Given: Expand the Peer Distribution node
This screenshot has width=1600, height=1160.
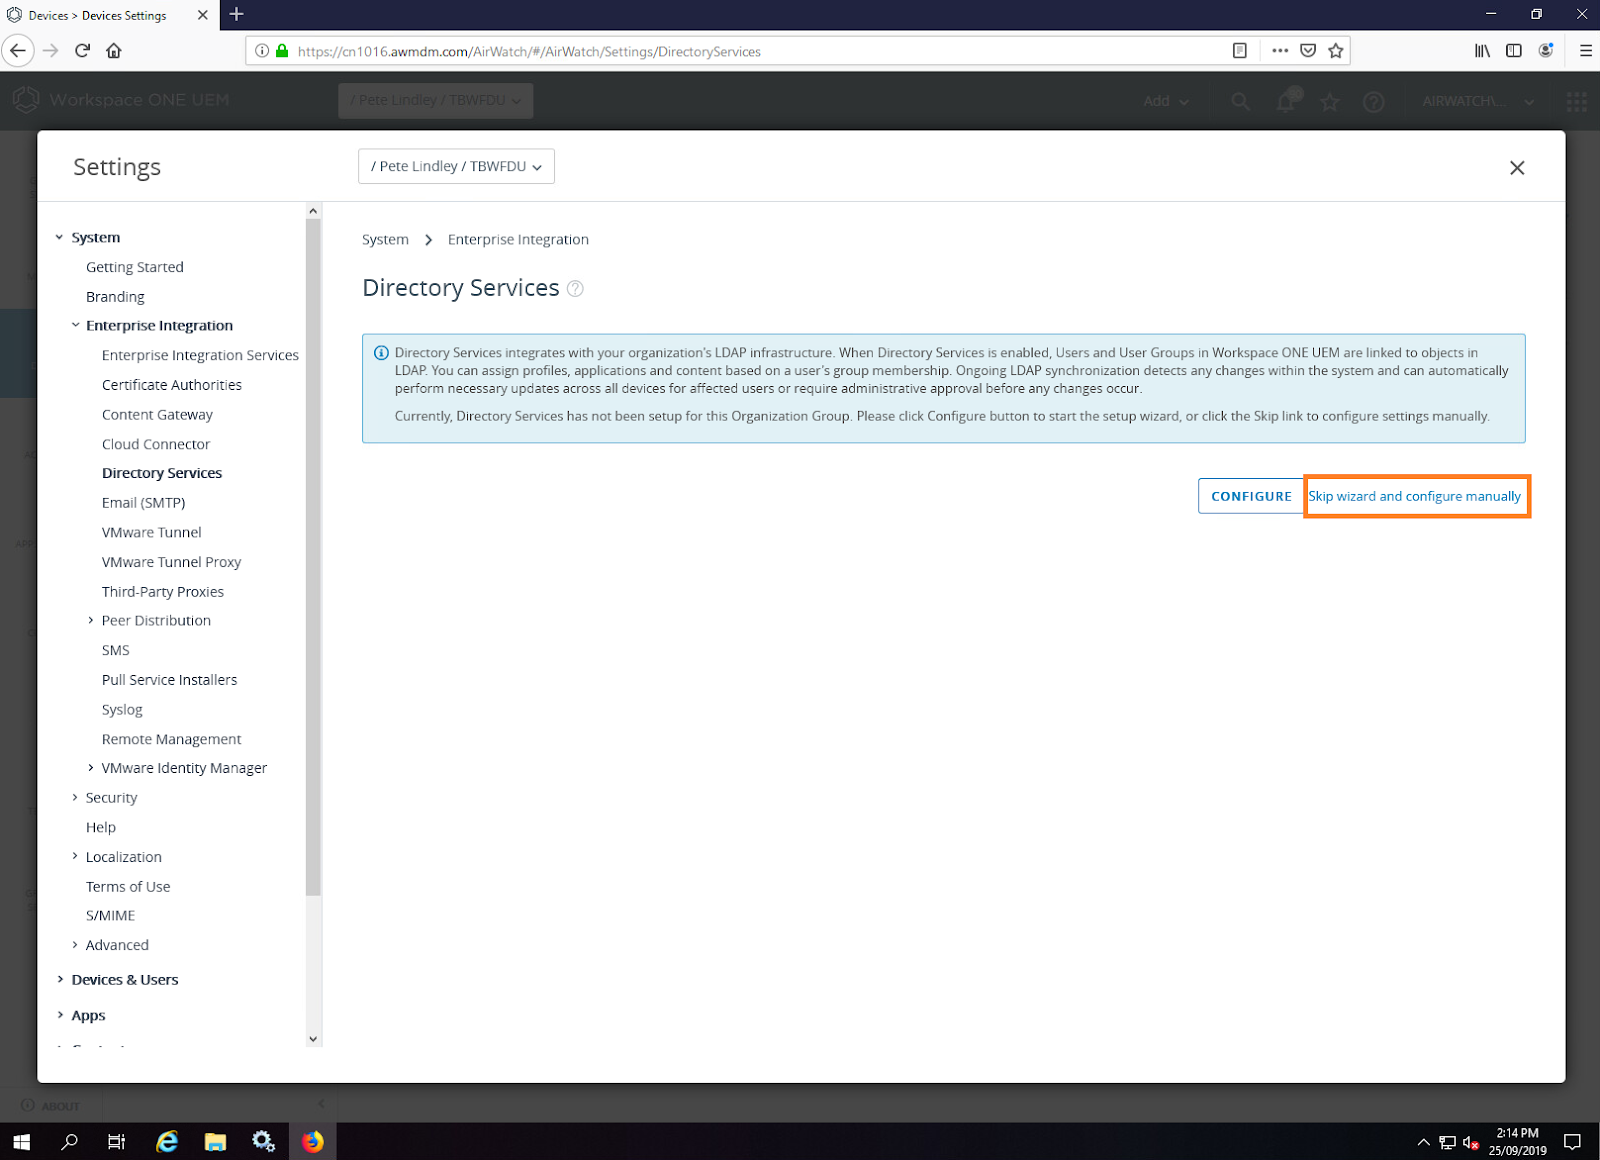Looking at the screenshot, I should (x=91, y=620).
